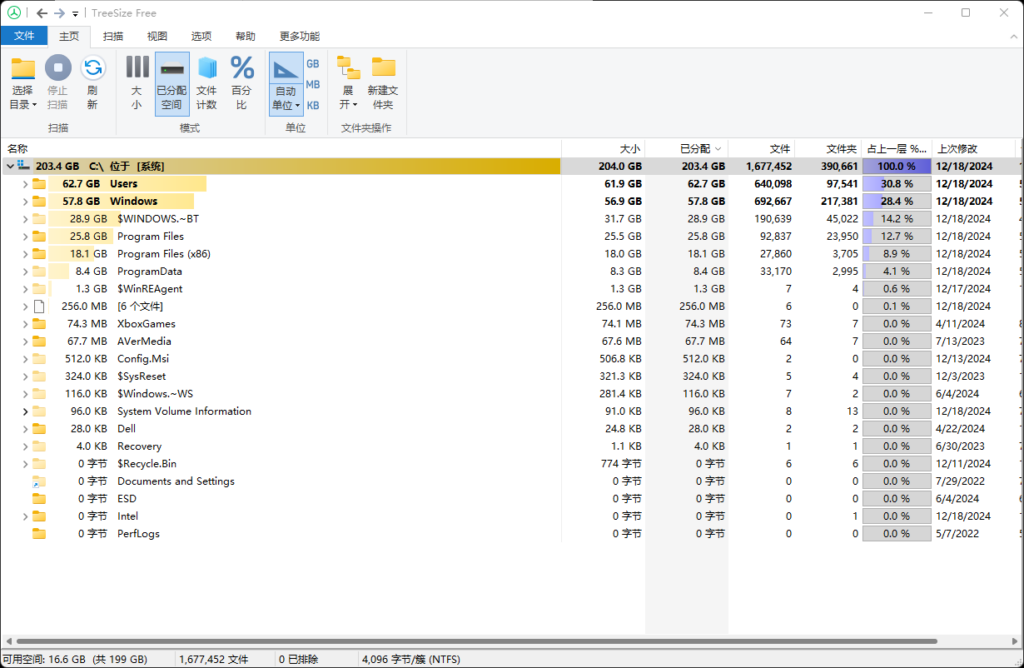Click the 100.0 % bar of C:\

(897, 167)
